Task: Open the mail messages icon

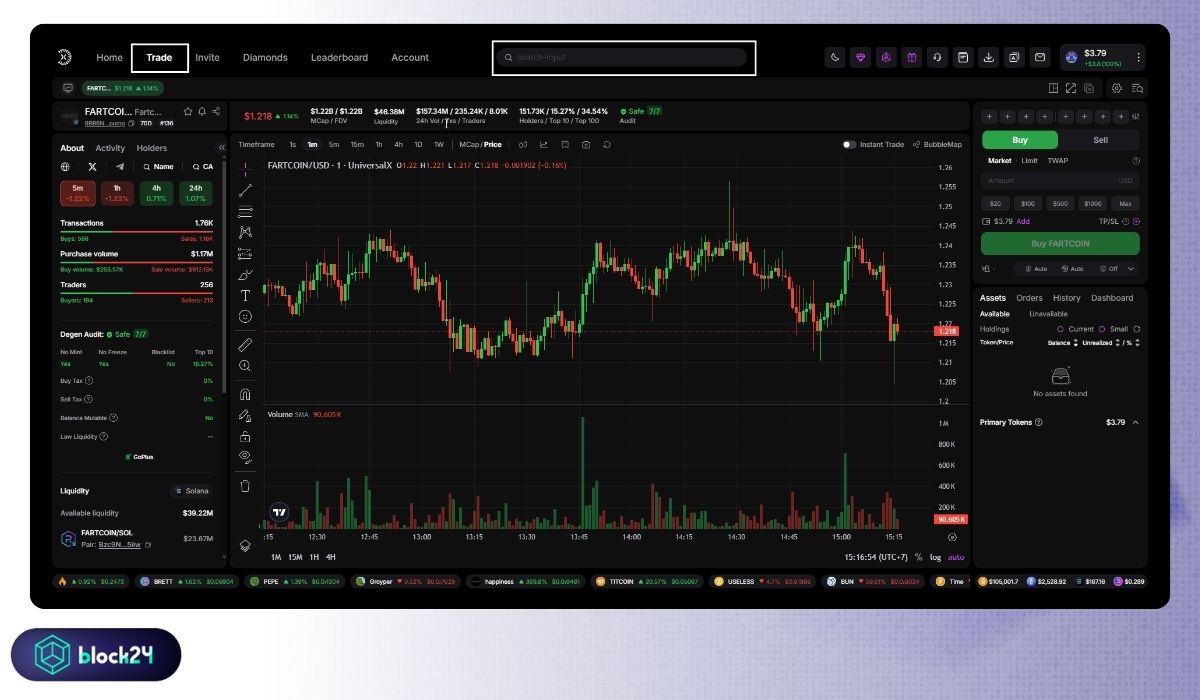Action: pyautogui.click(x=1040, y=57)
